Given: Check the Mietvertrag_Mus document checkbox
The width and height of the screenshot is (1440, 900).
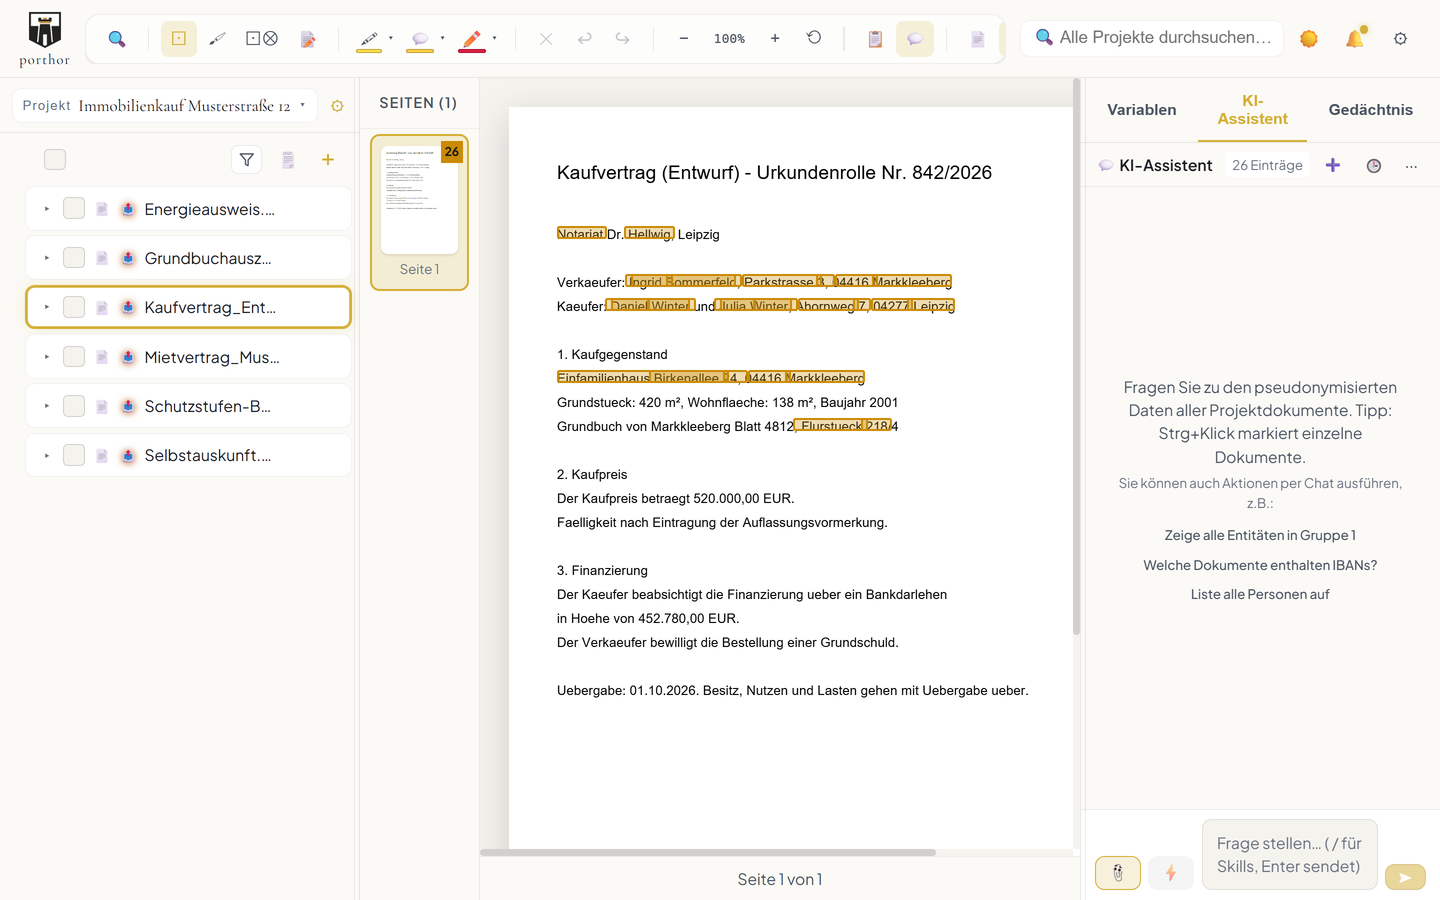Looking at the screenshot, I should click(74, 357).
